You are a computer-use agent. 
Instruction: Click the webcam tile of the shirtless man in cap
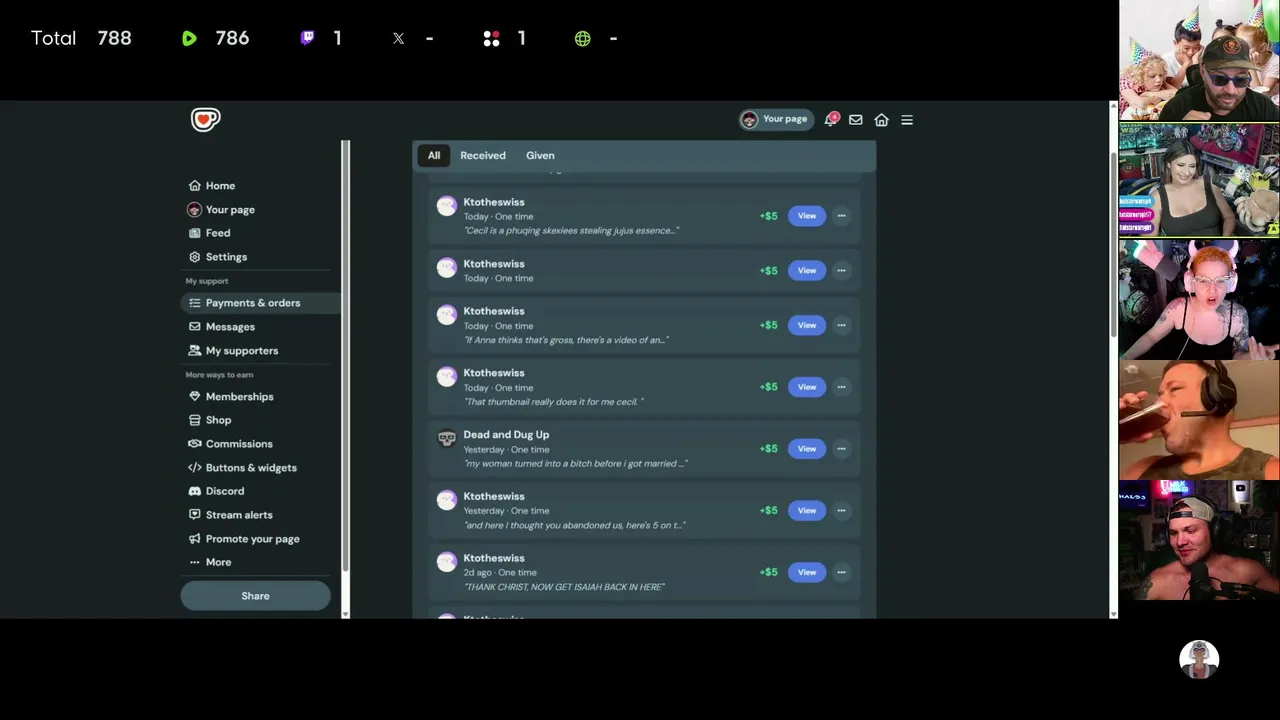tap(1199, 540)
